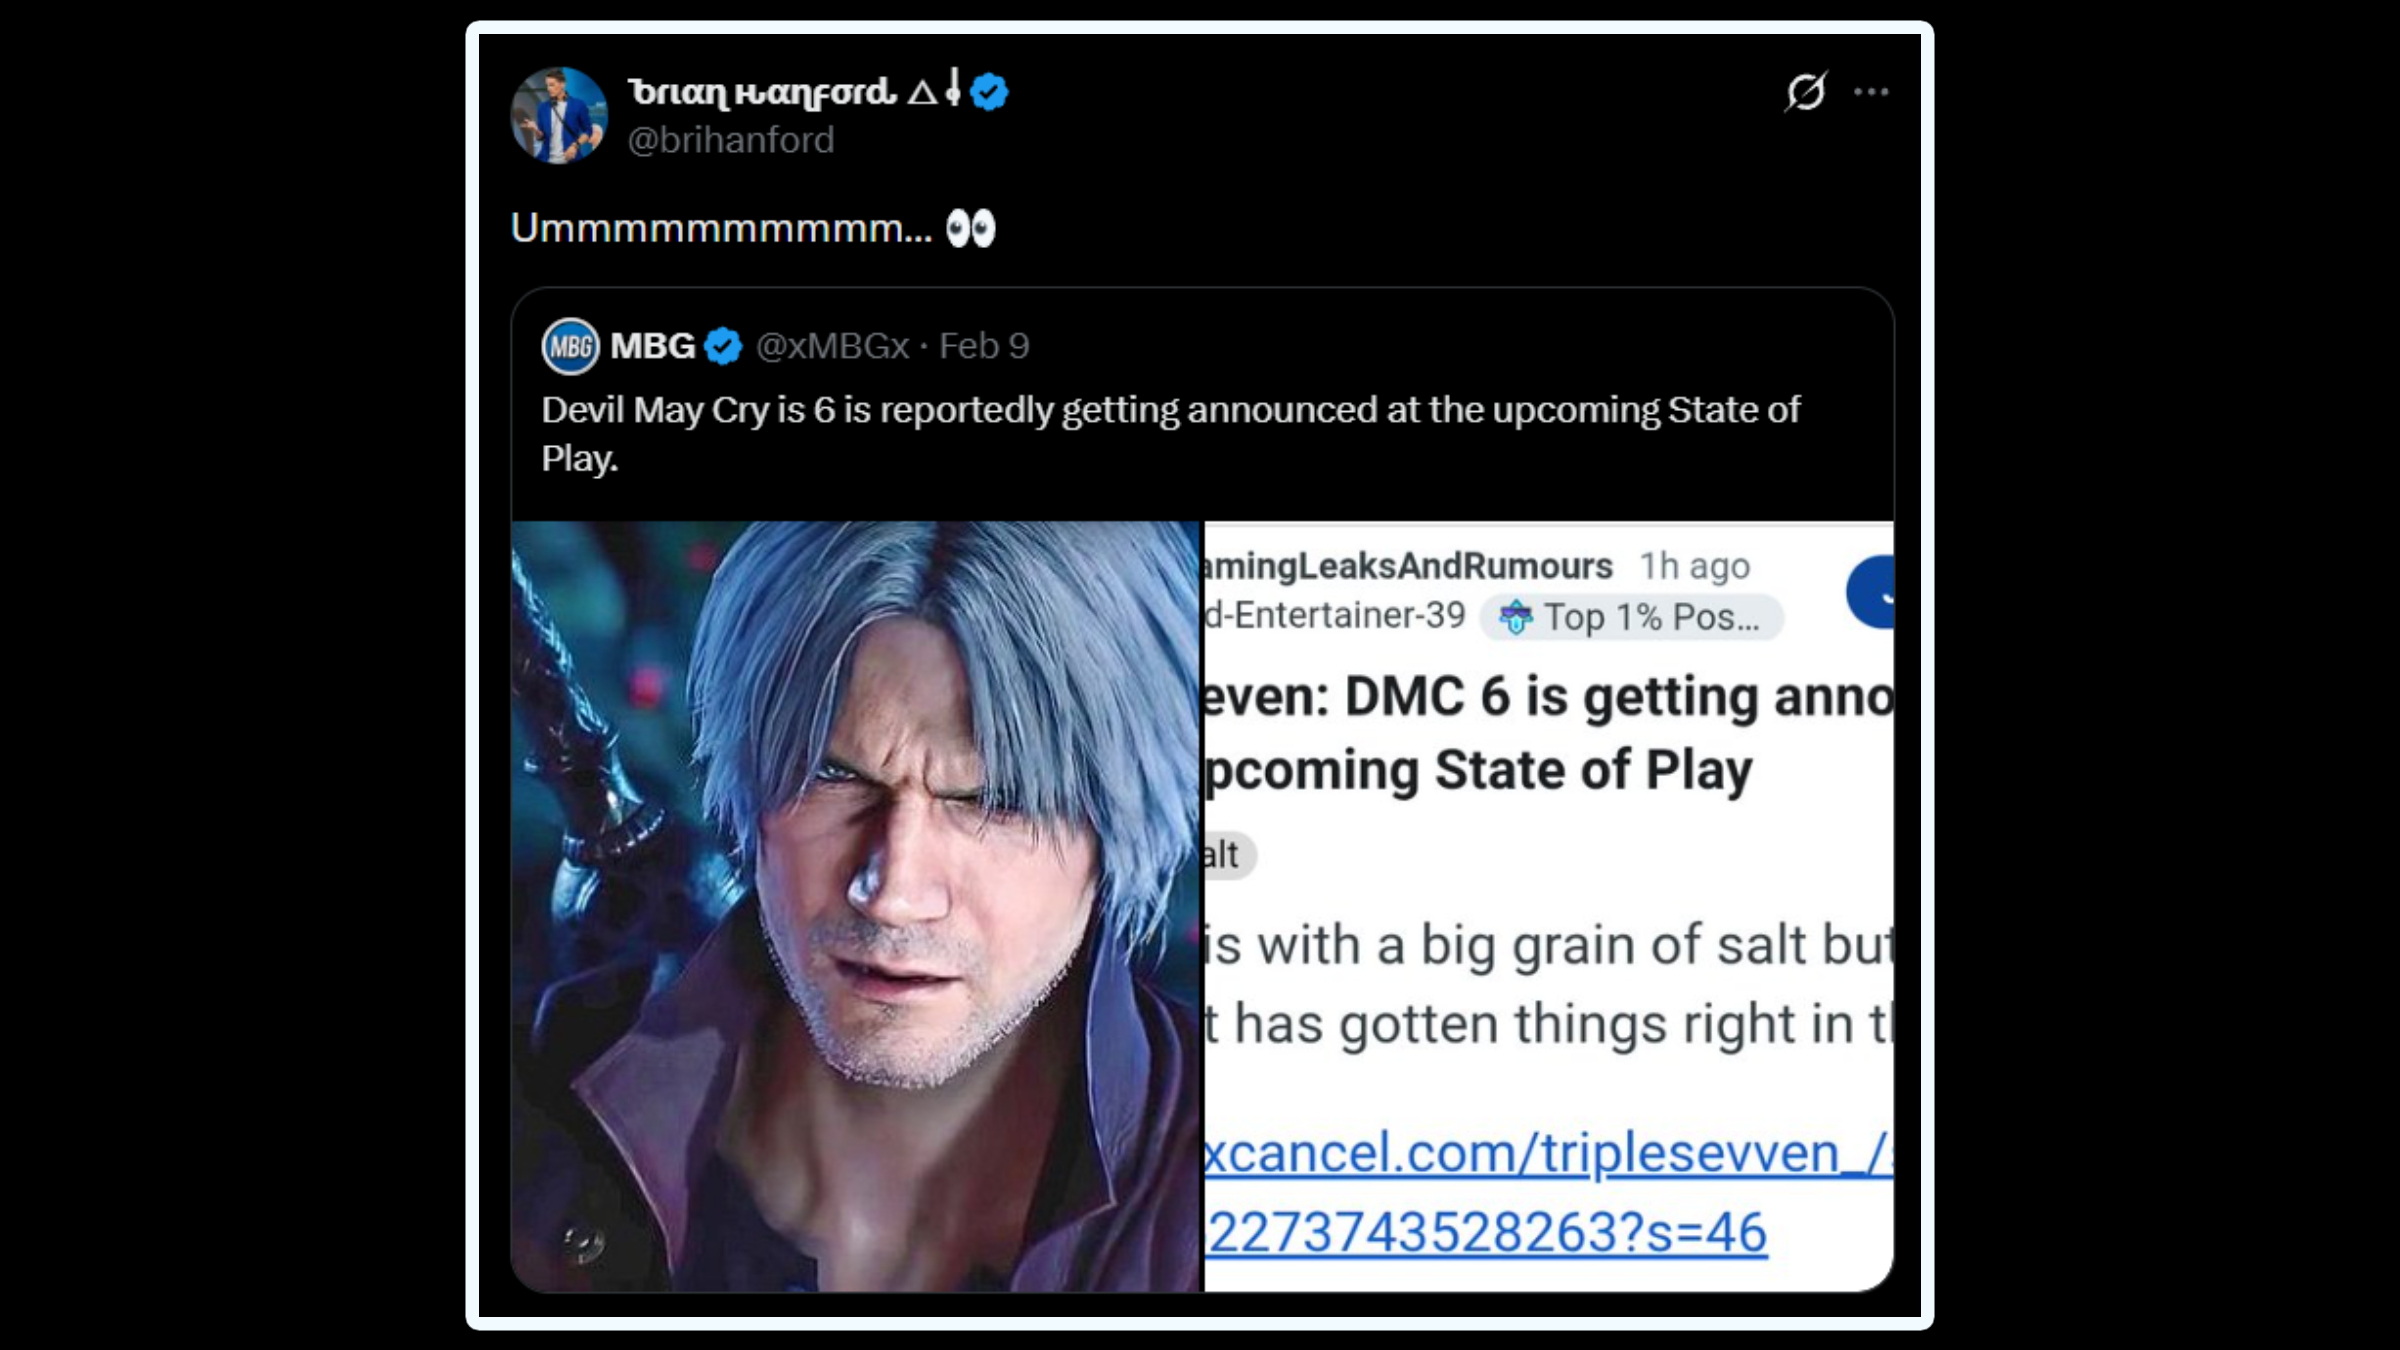
Task: Open the Dante character image
Action: (x=856, y=905)
